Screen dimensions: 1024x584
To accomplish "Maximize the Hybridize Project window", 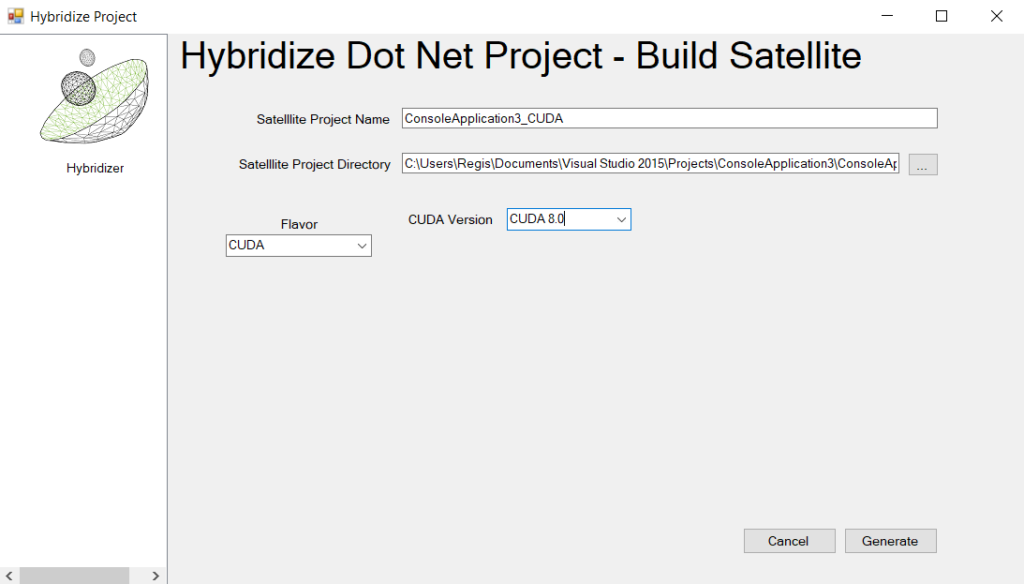I will 941,16.
